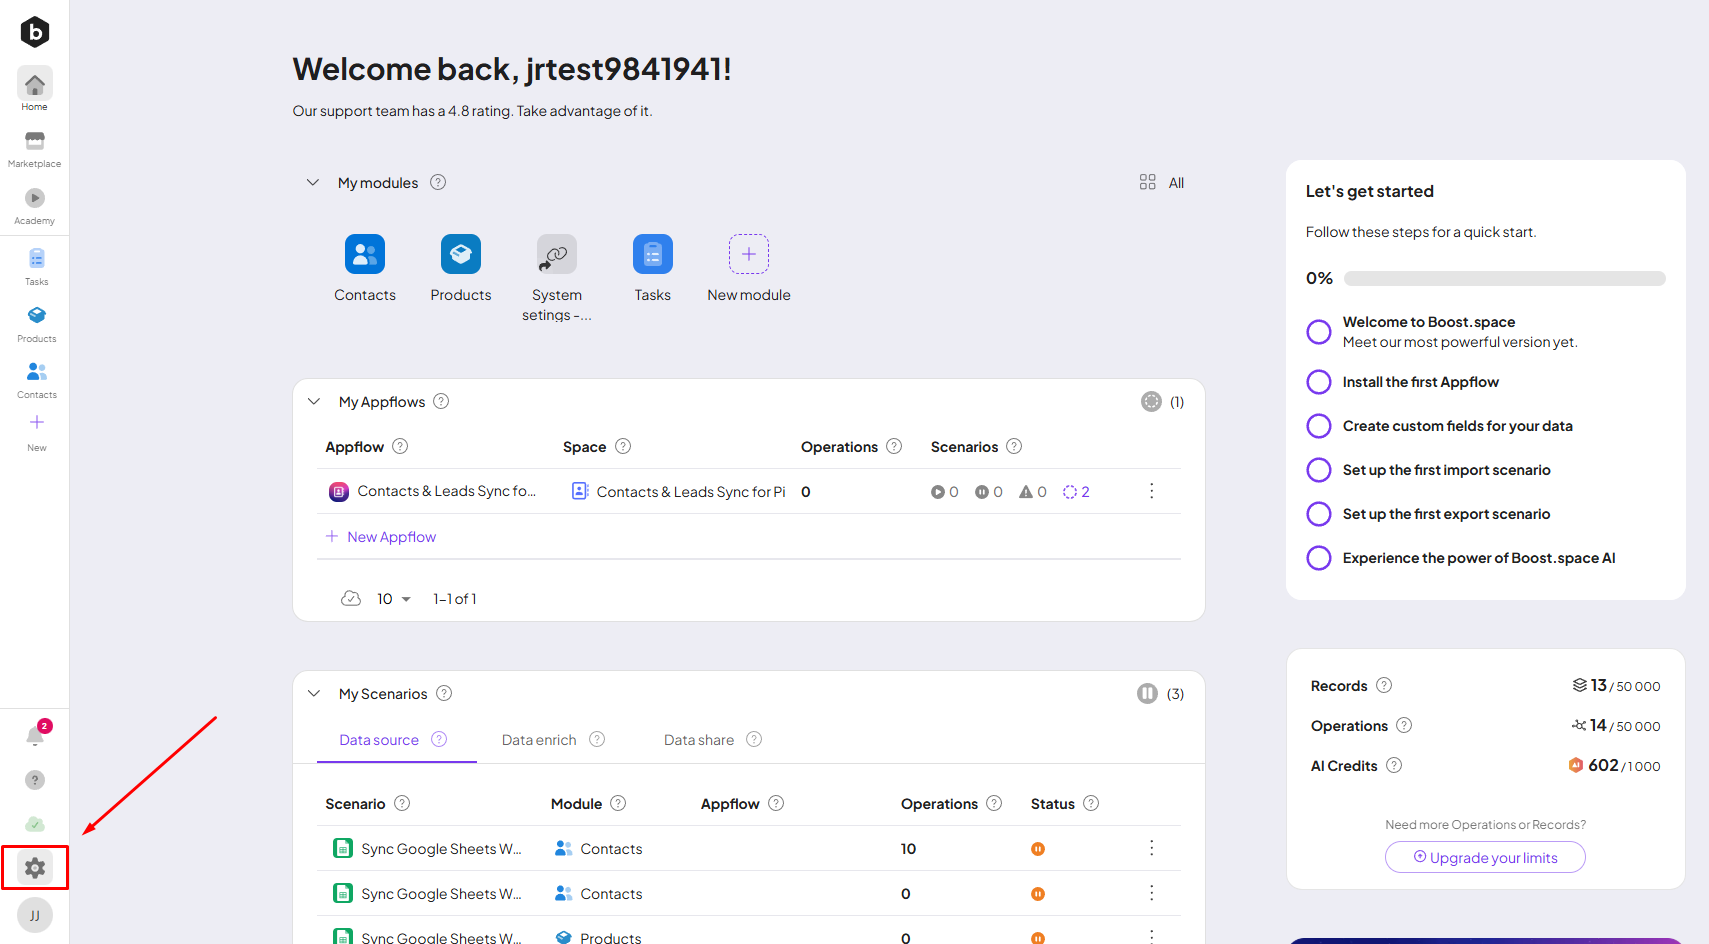Open the more options menu for Contacts & Leads Appflow
The image size is (1709, 944).
(1151, 491)
